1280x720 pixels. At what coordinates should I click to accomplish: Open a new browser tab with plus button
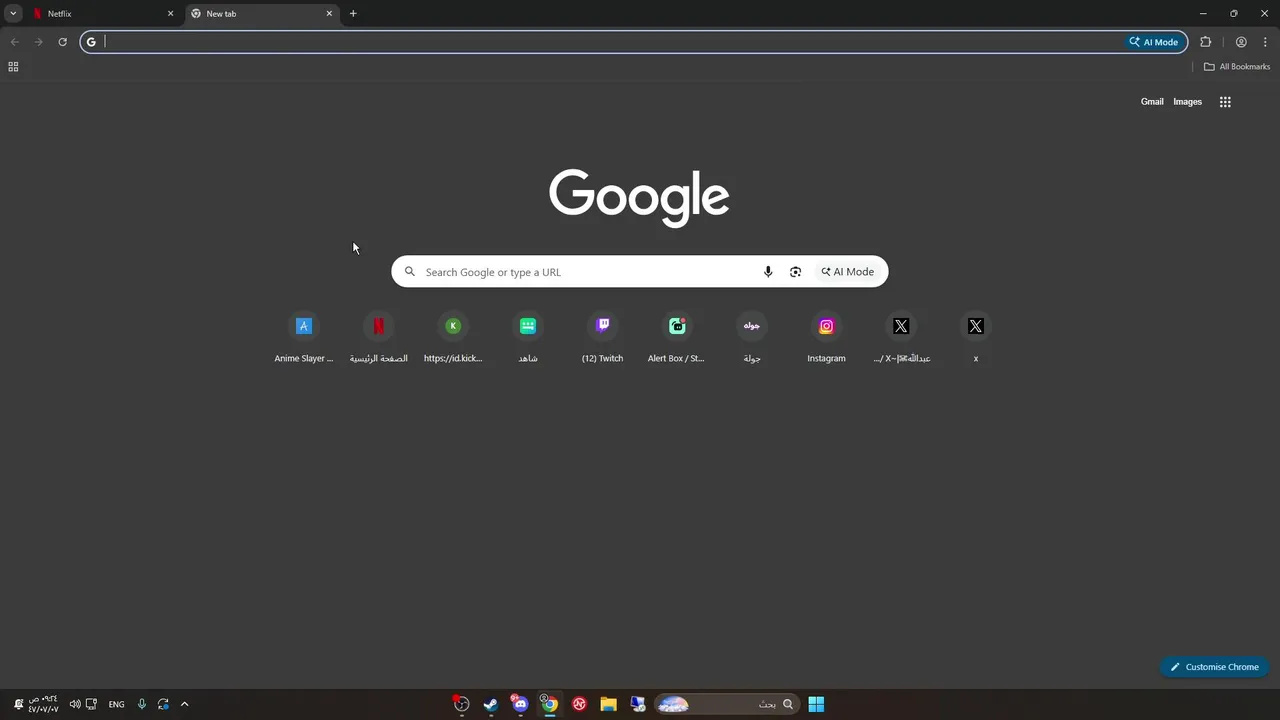pos(353,14)
